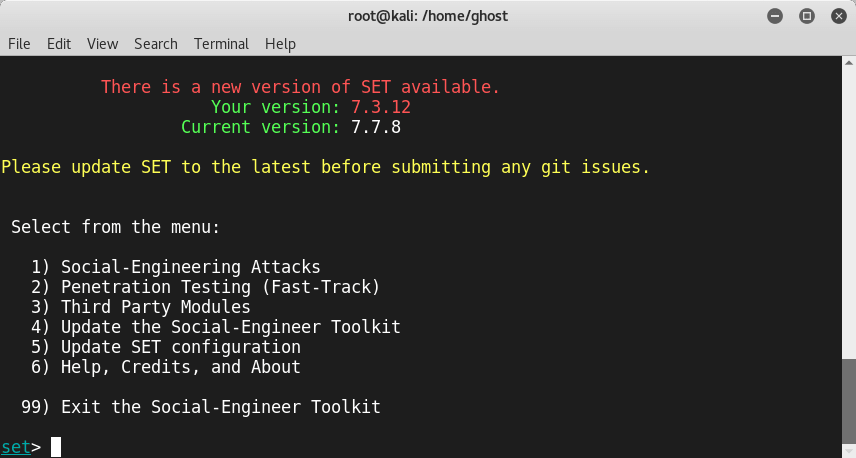Viewport: 856px width, 458px height.
Task: Click the scrollbar track above the thumb
Action: (849, 214)
